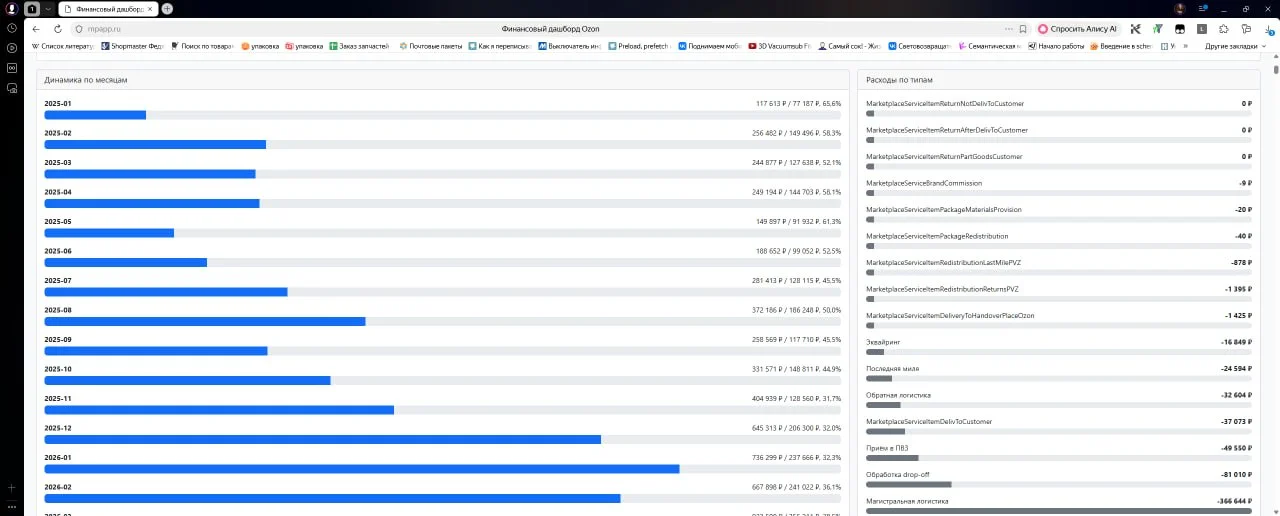Open the tab groups dropdown arrow
1280x516 pixels.
click(x=47, y=8)
